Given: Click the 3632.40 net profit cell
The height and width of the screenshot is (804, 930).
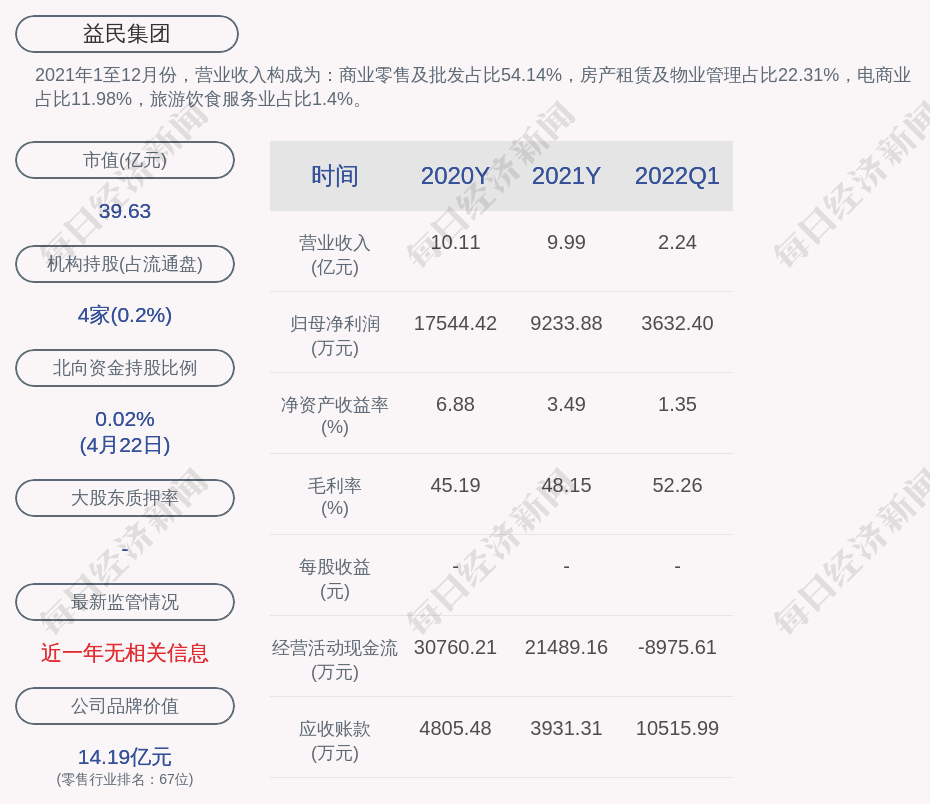Looking at the screenshot, I should point(677,324).
